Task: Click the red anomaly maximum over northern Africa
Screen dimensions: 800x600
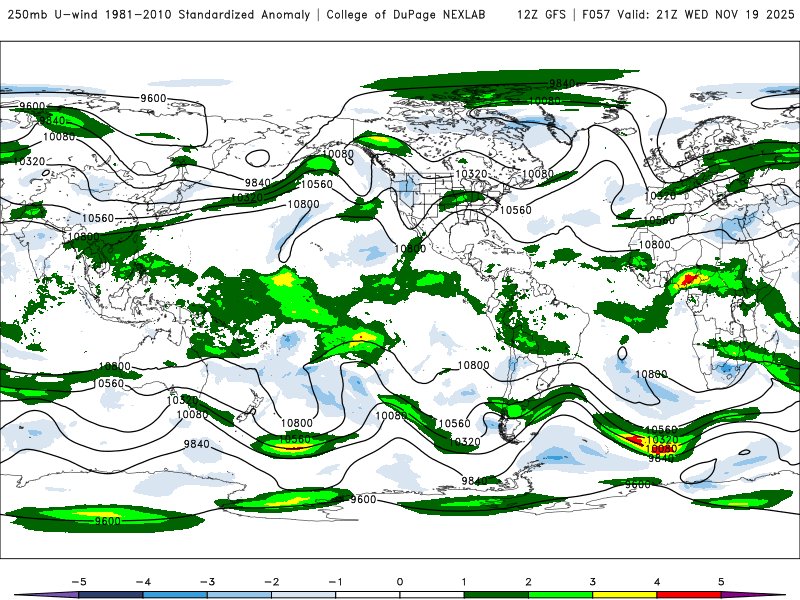Action: click(x=688, y=279)
